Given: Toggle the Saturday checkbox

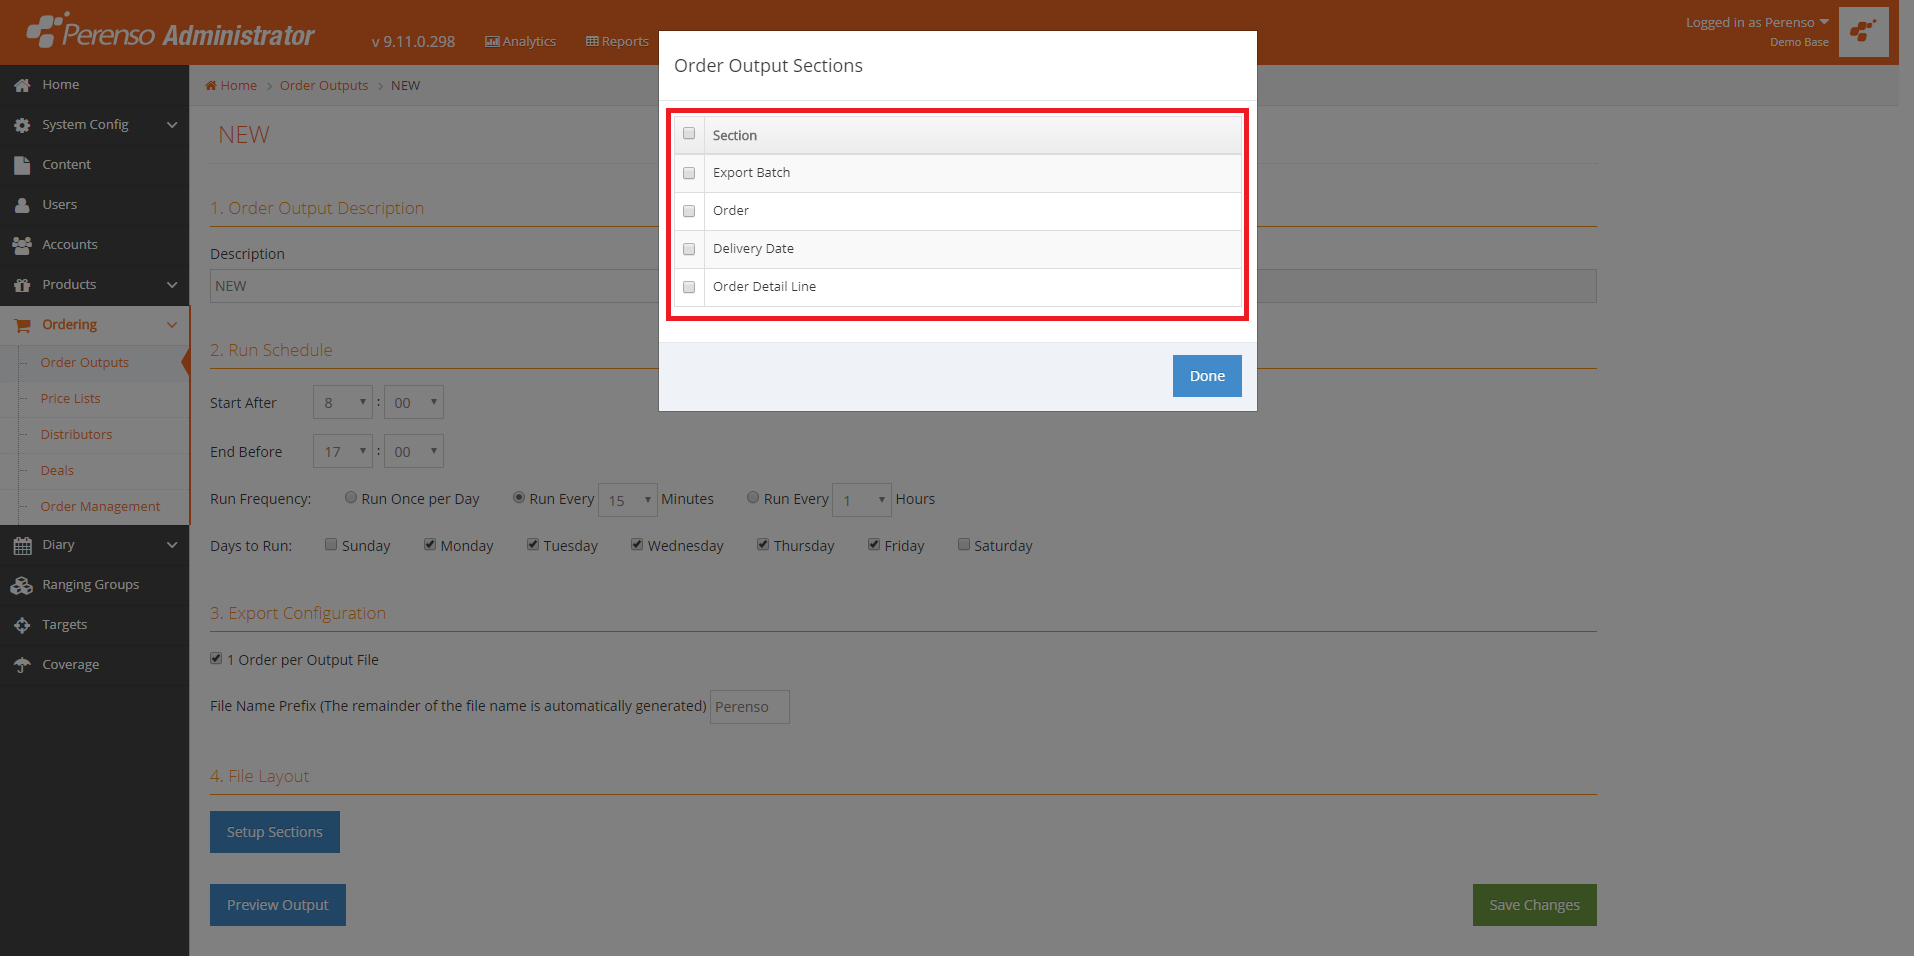Looking at the screenshot, I should tap(964, 544).
